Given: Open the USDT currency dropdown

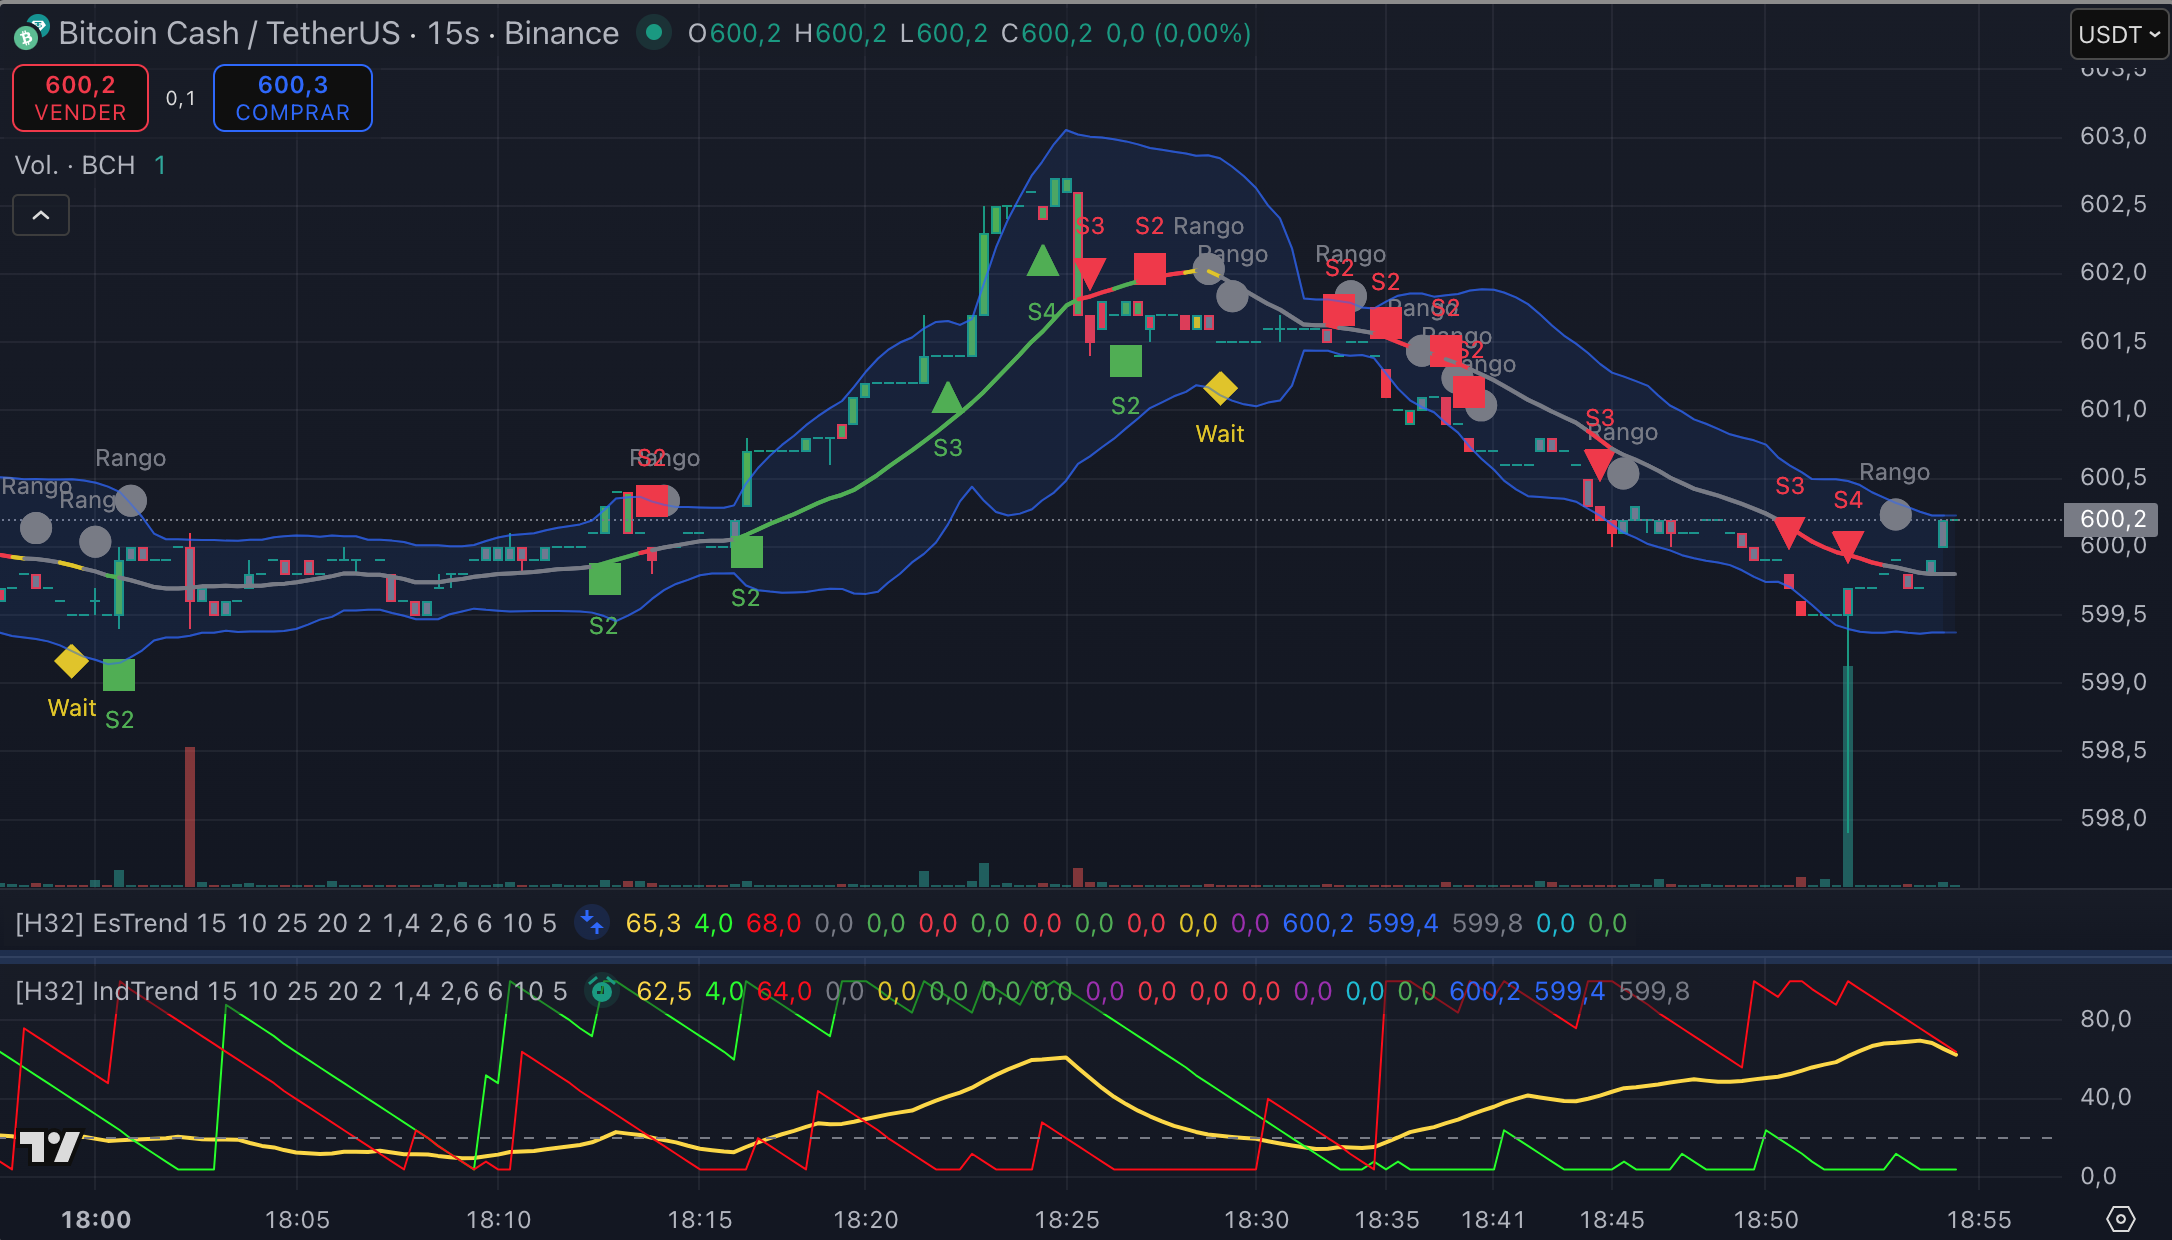Looking at the screenshot, I should [2118, 33].
